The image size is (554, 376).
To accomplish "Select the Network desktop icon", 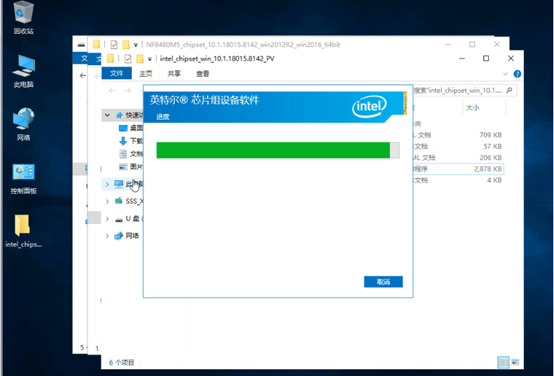I will click(x=24, y=124).
